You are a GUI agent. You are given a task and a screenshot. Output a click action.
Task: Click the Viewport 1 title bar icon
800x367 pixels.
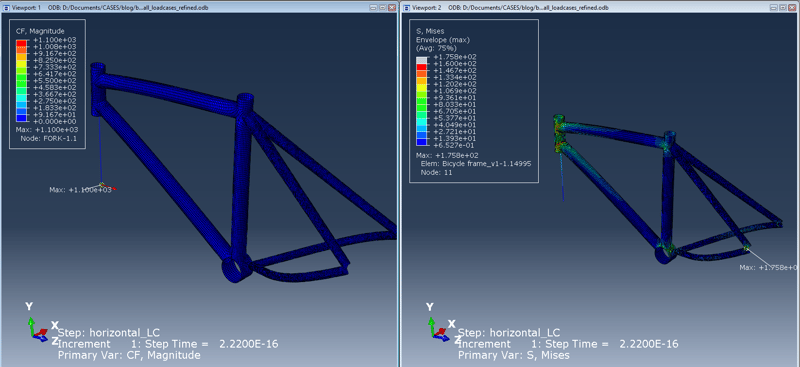(5, 8)
